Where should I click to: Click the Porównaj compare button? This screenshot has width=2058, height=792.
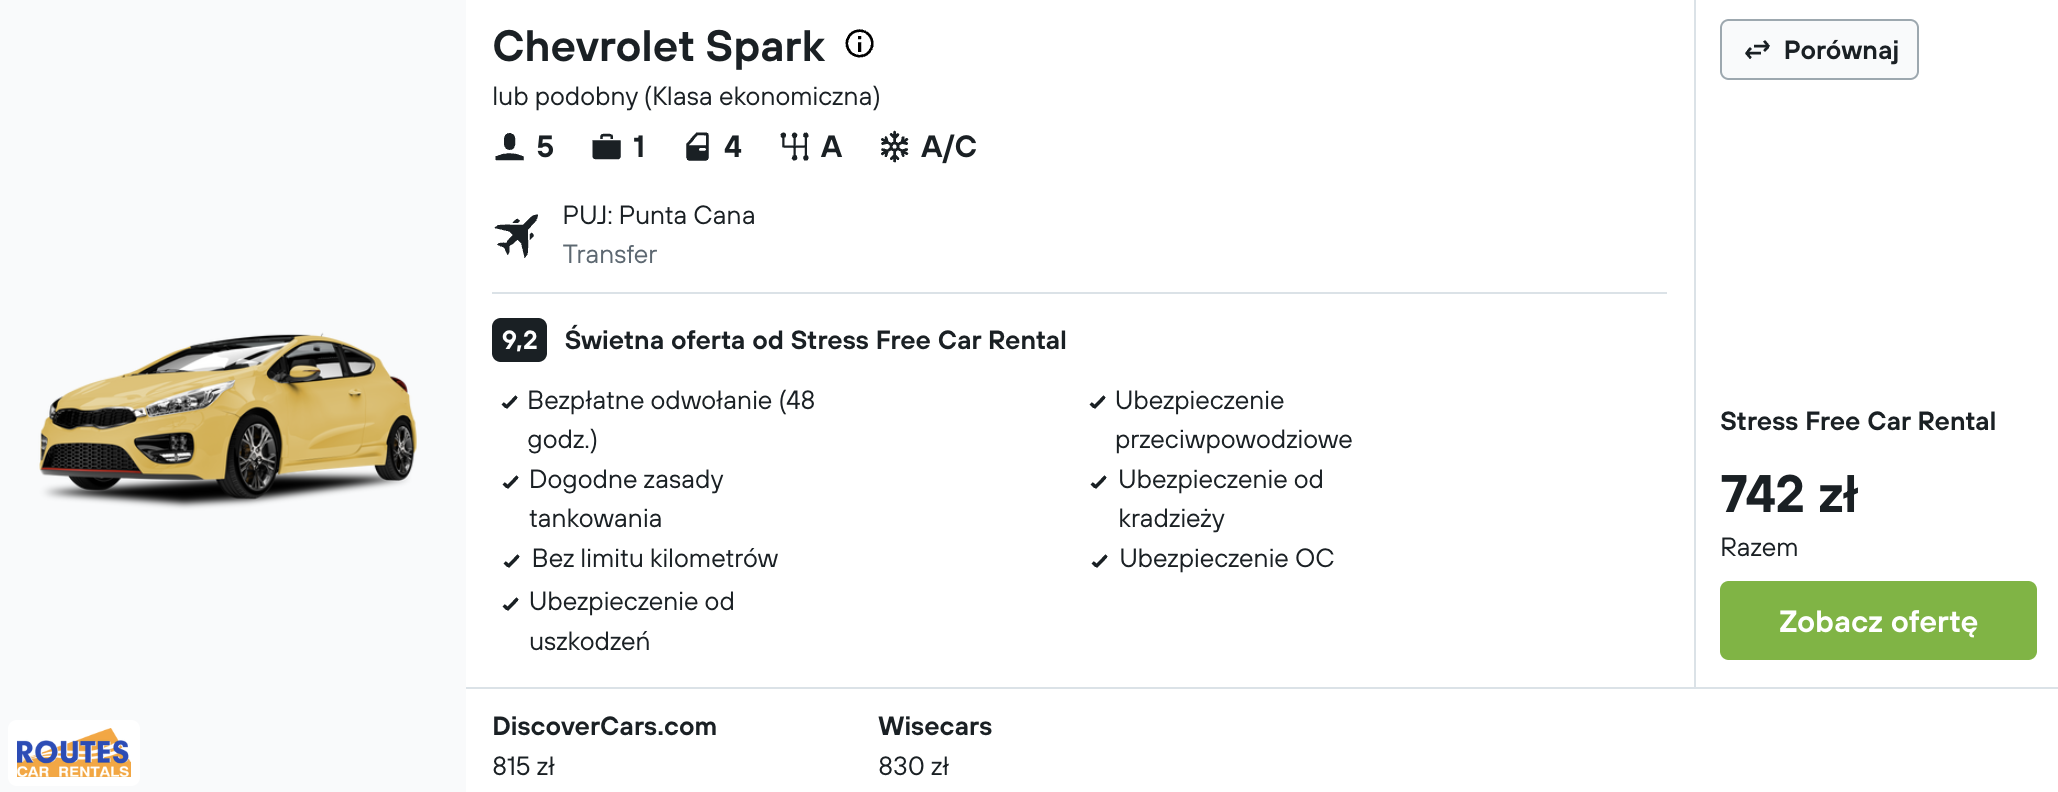click(1819, 49)
